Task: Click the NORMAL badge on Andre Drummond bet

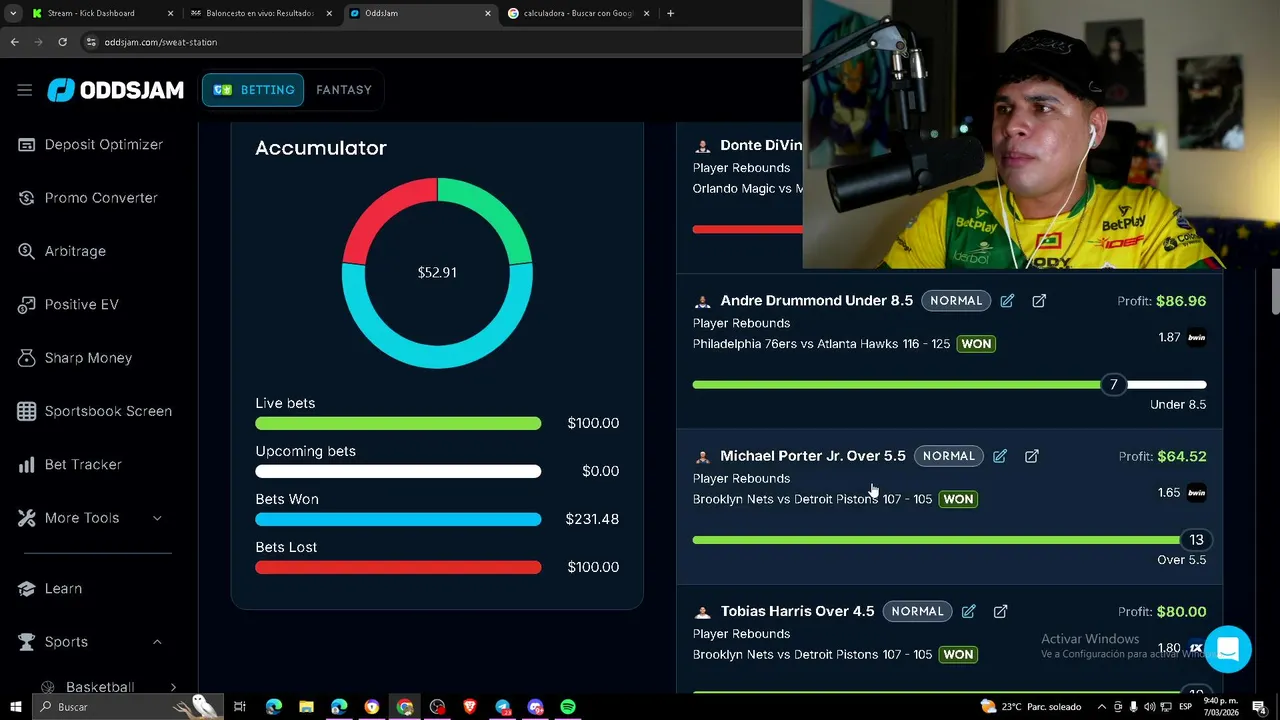Action: (x=956, y=301)
